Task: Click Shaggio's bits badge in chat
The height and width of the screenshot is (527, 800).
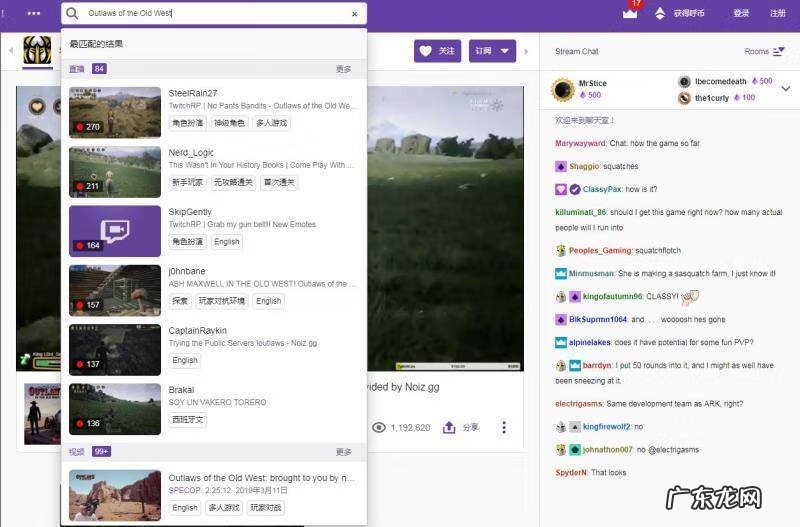Action: tap(561, 166)
